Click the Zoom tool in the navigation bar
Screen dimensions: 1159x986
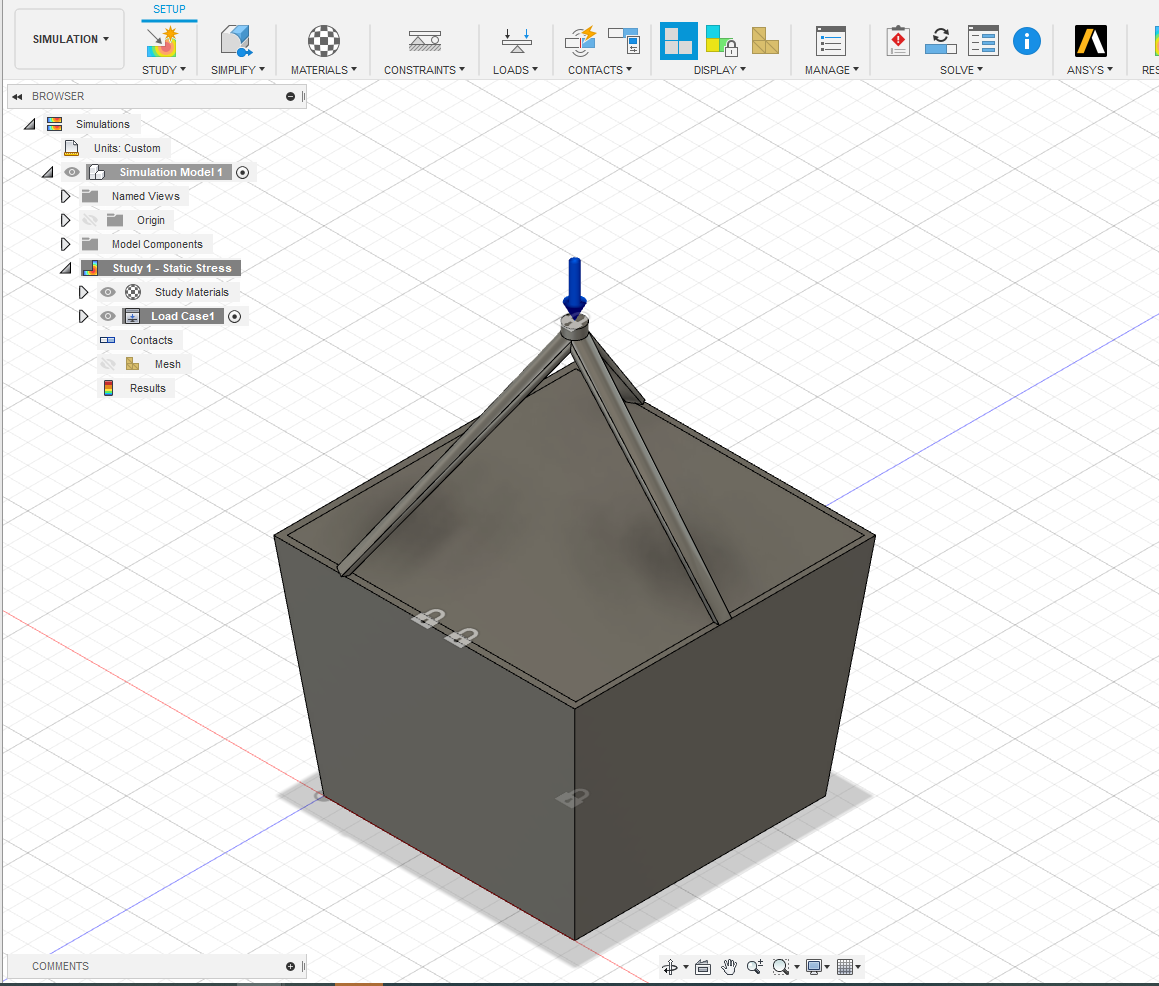(x=755, y=966)
